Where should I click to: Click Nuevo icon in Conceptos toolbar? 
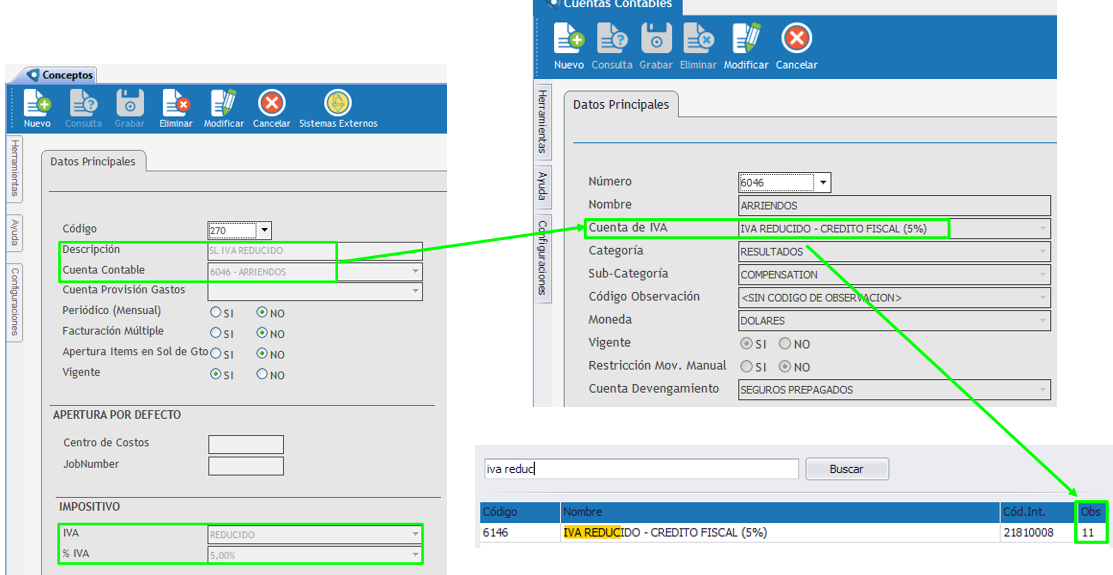(37, 103)
